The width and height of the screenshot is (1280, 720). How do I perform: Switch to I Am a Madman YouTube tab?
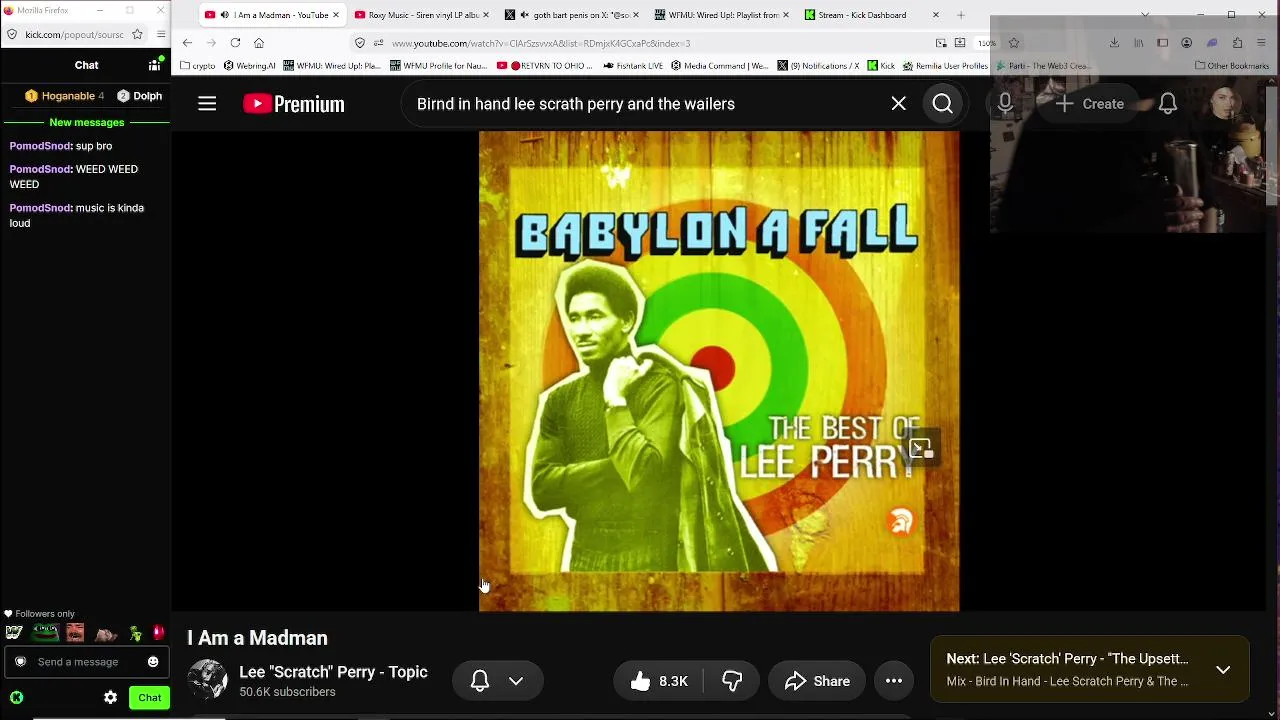272,15
